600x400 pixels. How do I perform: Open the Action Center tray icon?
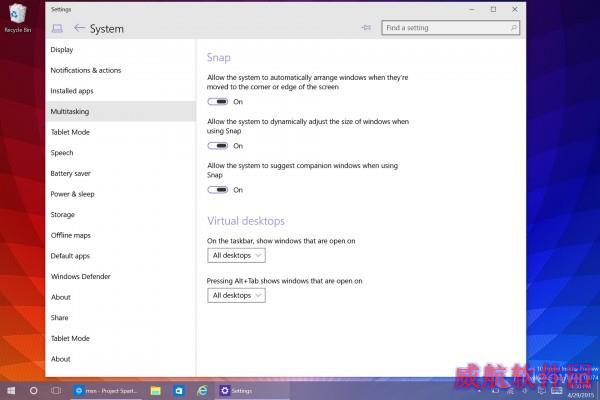point(541,391)
